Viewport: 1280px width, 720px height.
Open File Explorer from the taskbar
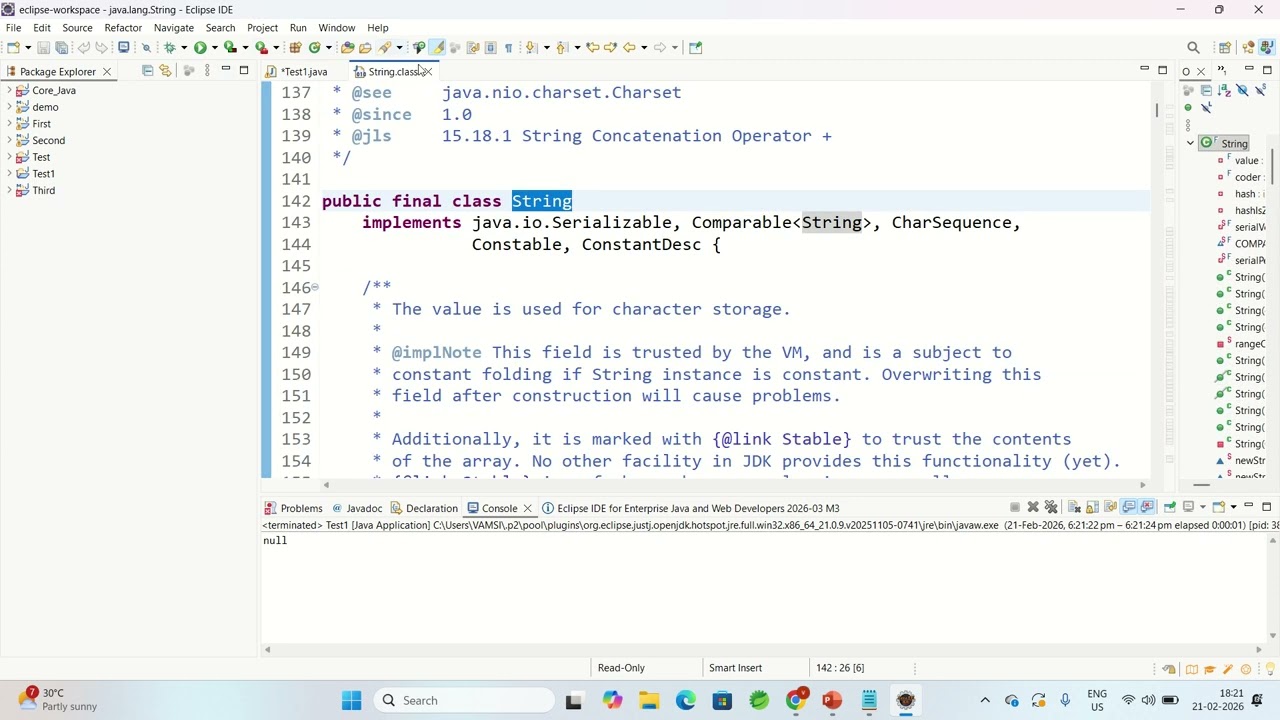(649, 700)
